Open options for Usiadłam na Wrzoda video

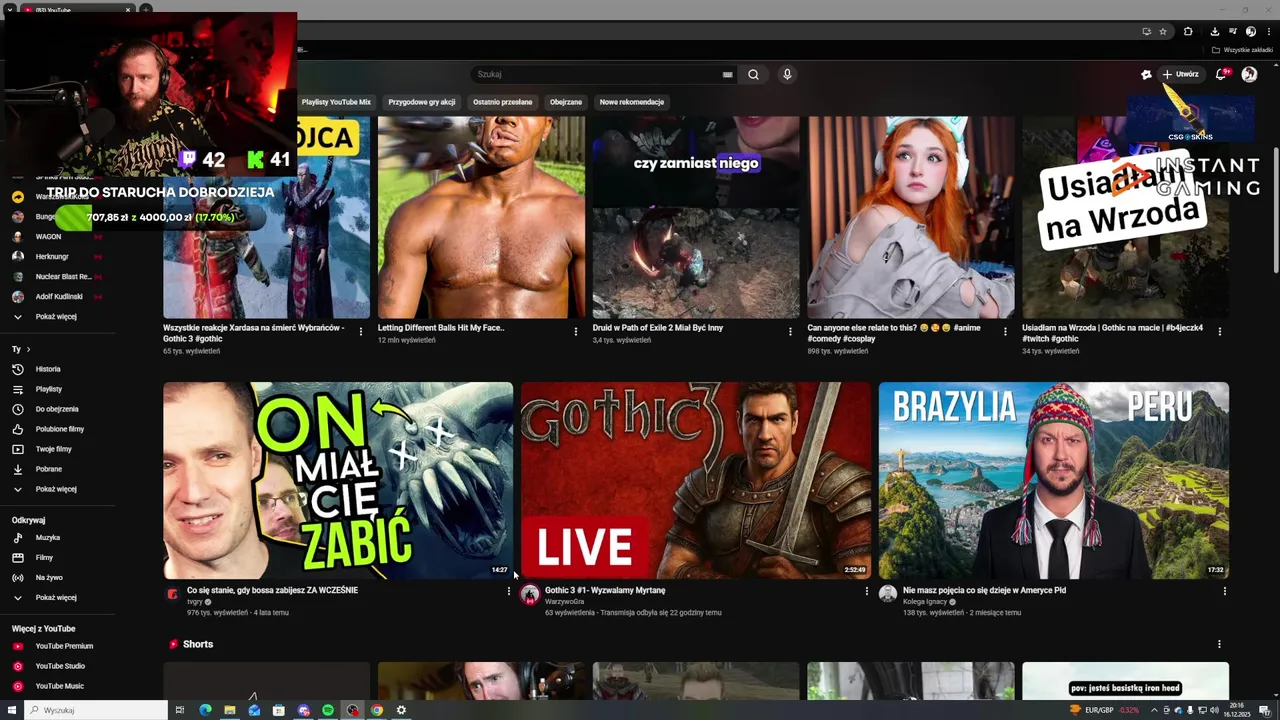1219,332
